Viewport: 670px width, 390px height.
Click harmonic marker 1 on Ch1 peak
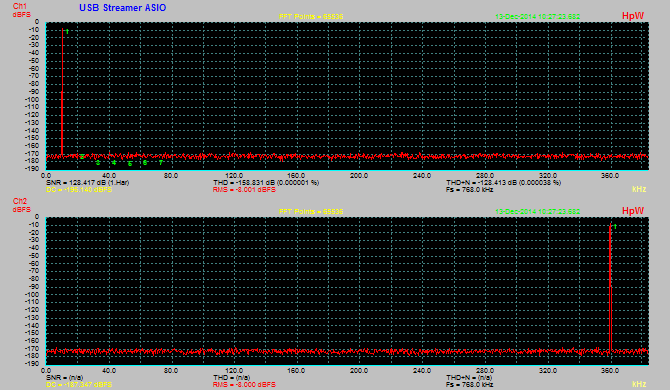[x=67, y=32]
